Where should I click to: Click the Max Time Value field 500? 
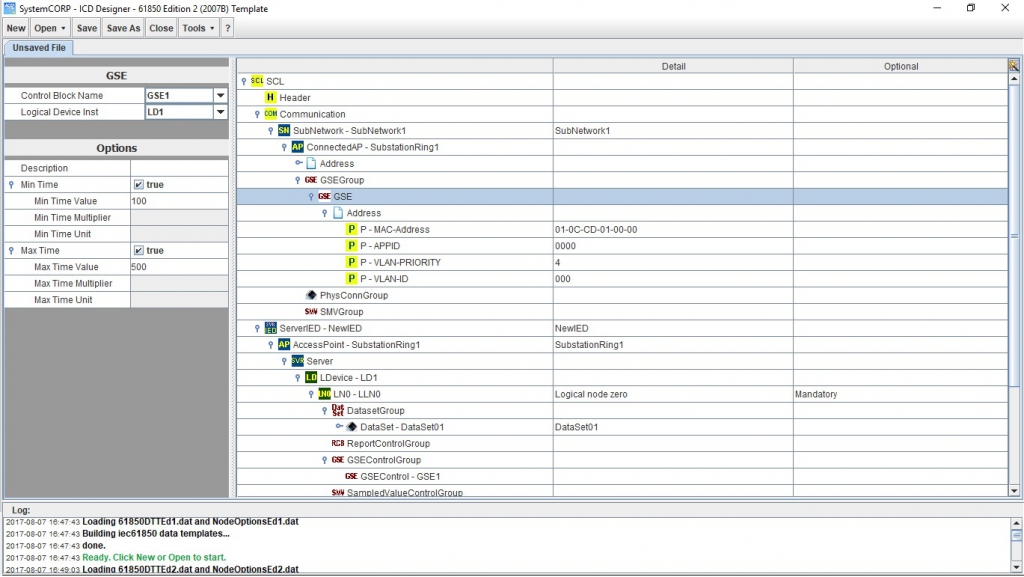pyautogui.click(x=179, y=267)
